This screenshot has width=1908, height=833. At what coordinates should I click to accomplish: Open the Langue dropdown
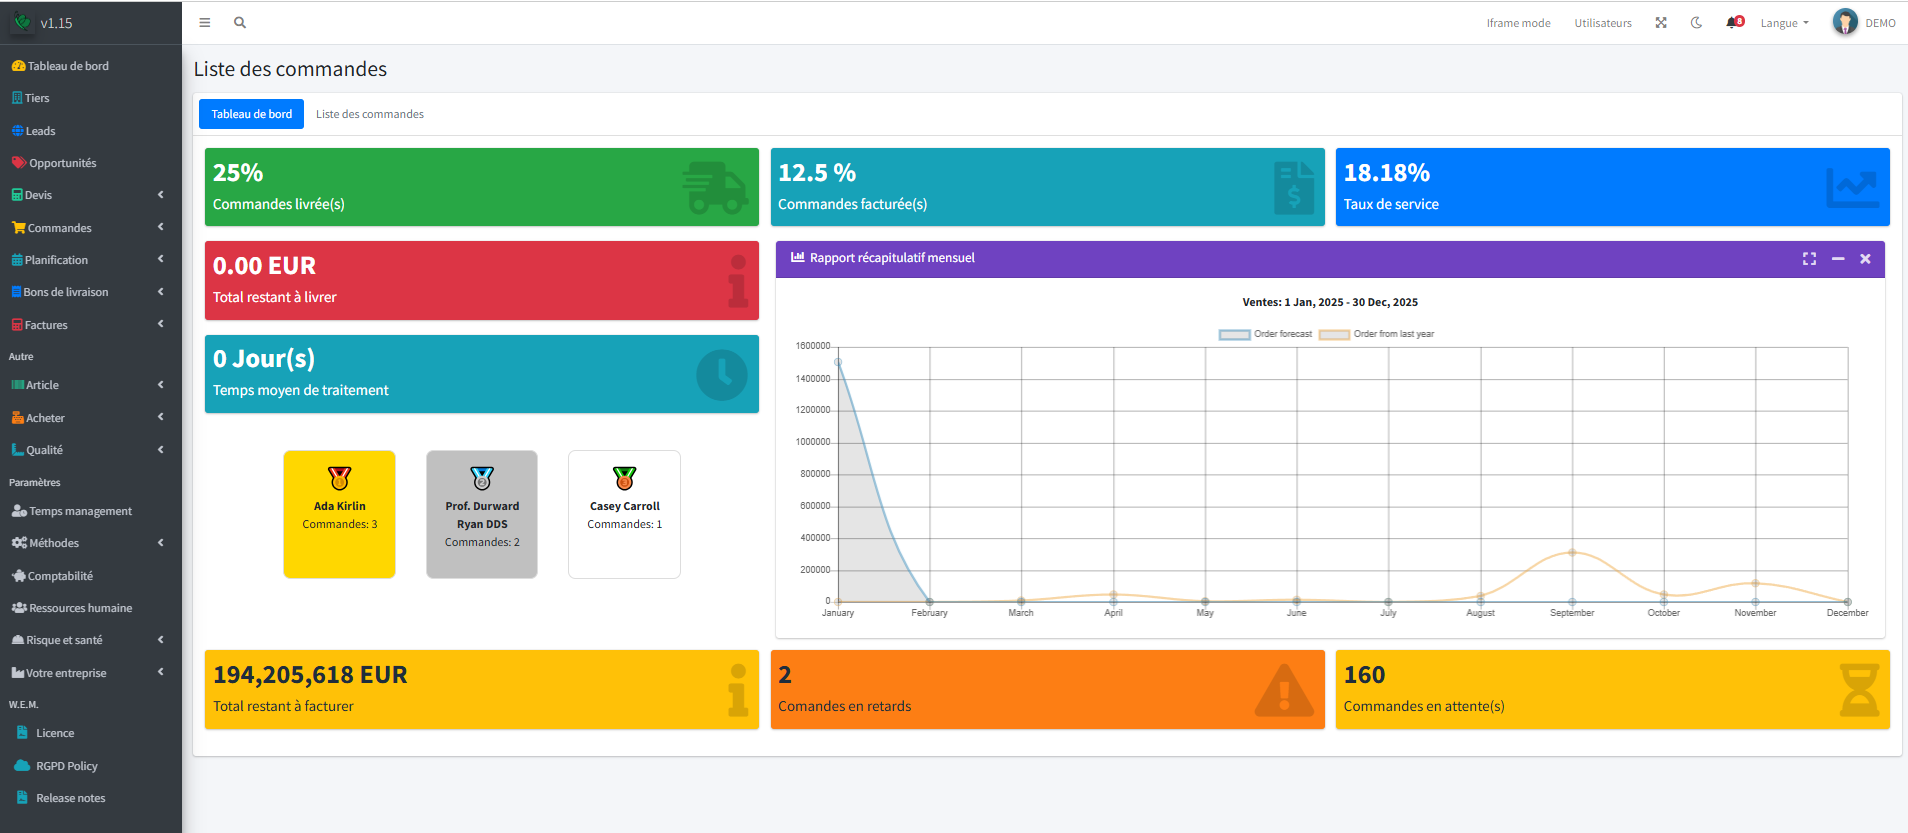1784,23
